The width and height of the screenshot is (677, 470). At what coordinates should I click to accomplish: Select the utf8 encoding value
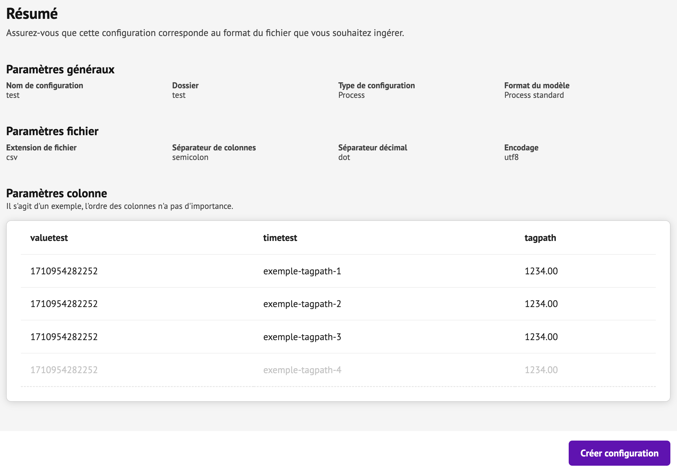click(x=511, y=157)
